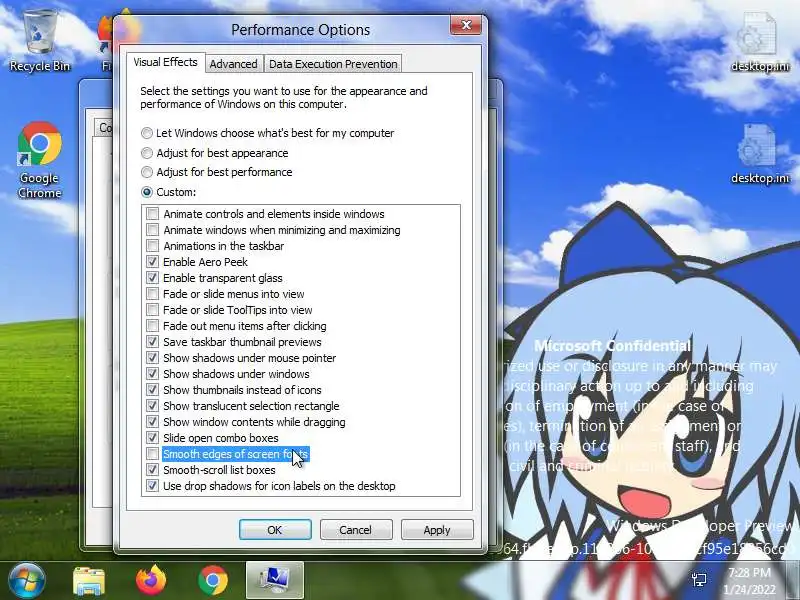The height and width of the screenshot is (600, 800).
Task: Launch Firefox from the taskbar
Action: [x=151, y=580]
